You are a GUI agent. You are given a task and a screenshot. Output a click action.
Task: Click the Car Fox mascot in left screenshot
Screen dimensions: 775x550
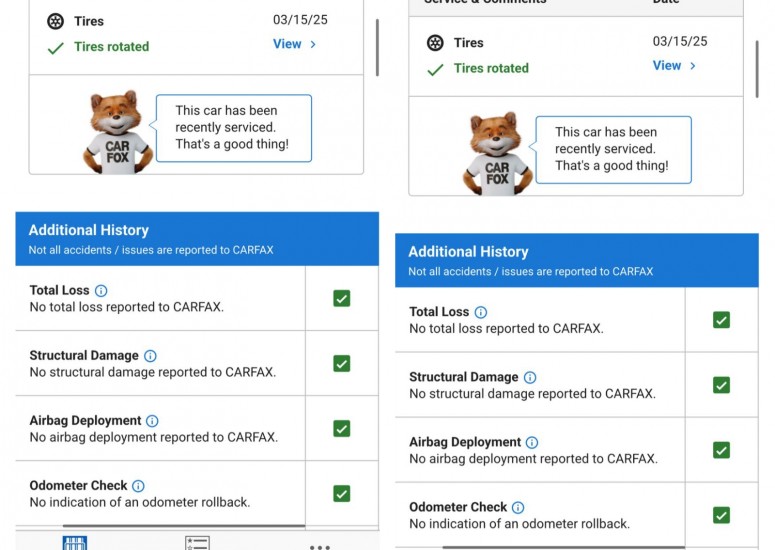coord(117,132)
